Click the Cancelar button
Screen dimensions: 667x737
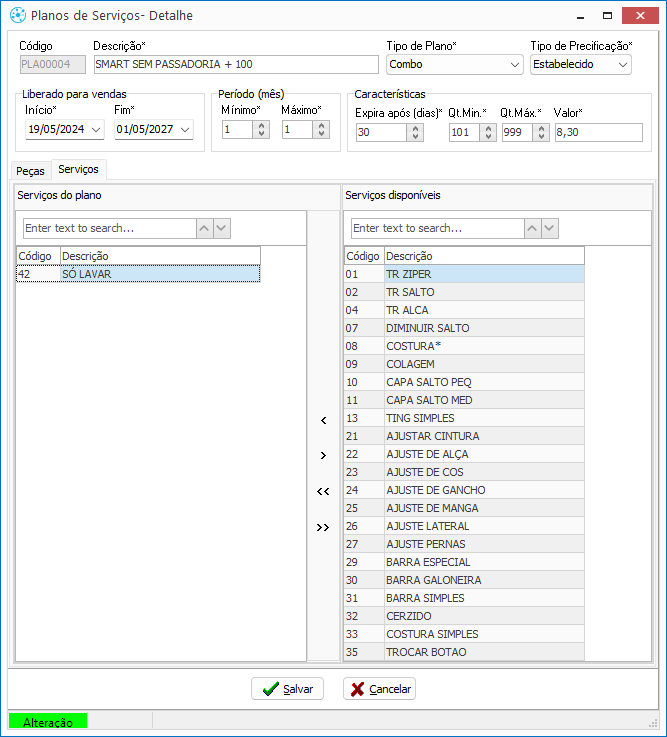point(379,689)
